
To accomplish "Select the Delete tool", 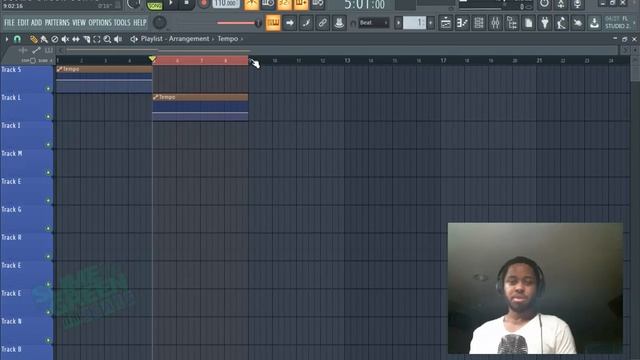I will click(54, 39).
